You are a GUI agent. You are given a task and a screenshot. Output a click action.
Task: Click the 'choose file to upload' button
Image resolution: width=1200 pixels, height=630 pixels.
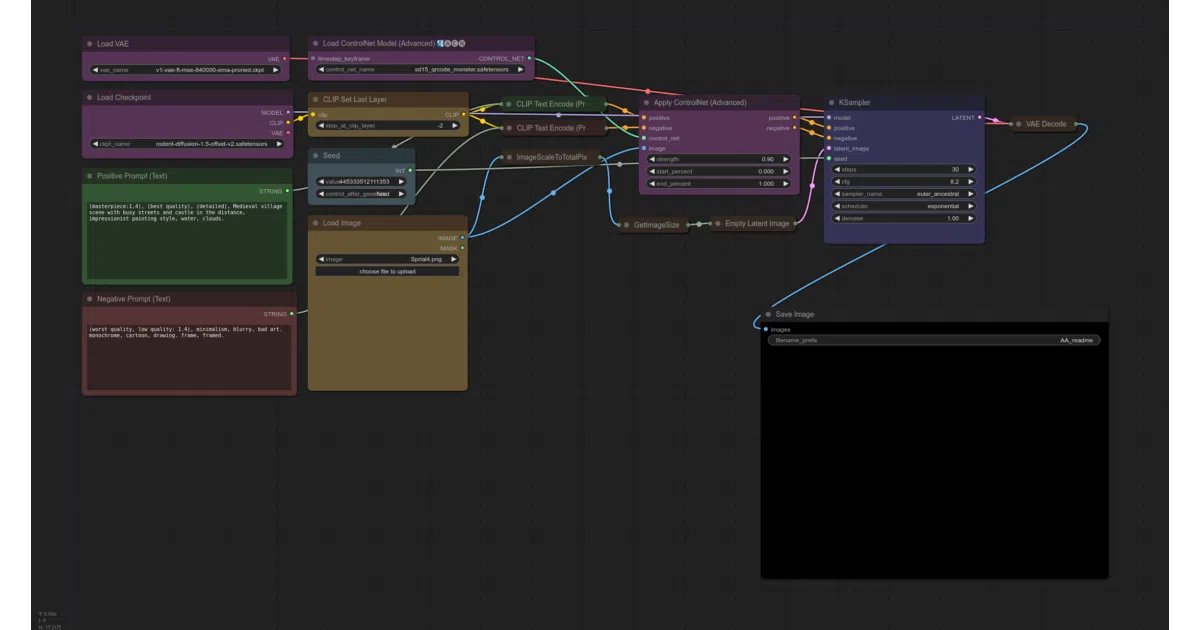387,271
